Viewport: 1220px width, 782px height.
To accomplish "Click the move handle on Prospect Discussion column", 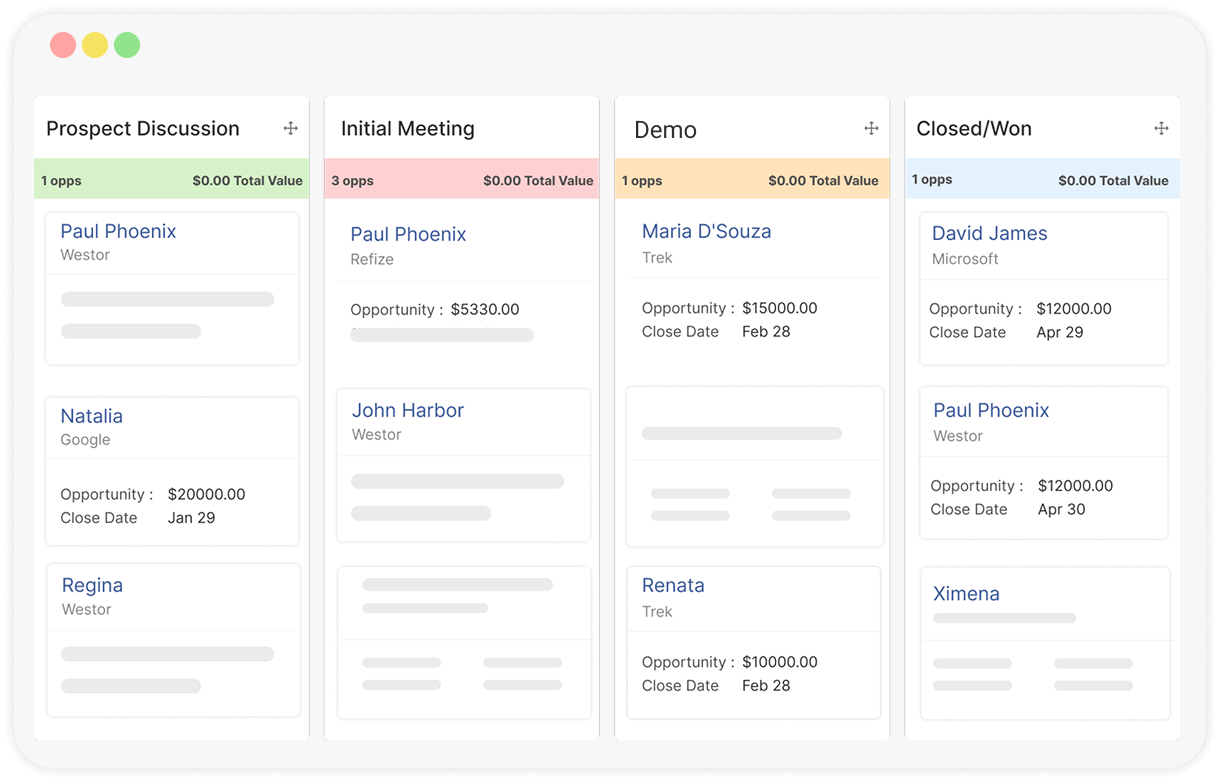I will click(290, 128).
